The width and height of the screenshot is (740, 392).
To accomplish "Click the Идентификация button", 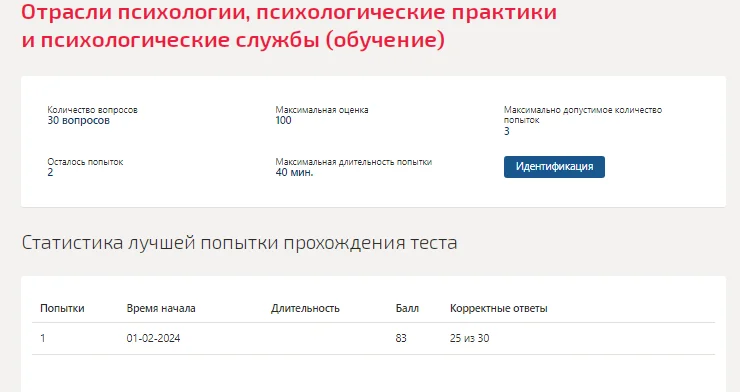I will tap(554, 167).
